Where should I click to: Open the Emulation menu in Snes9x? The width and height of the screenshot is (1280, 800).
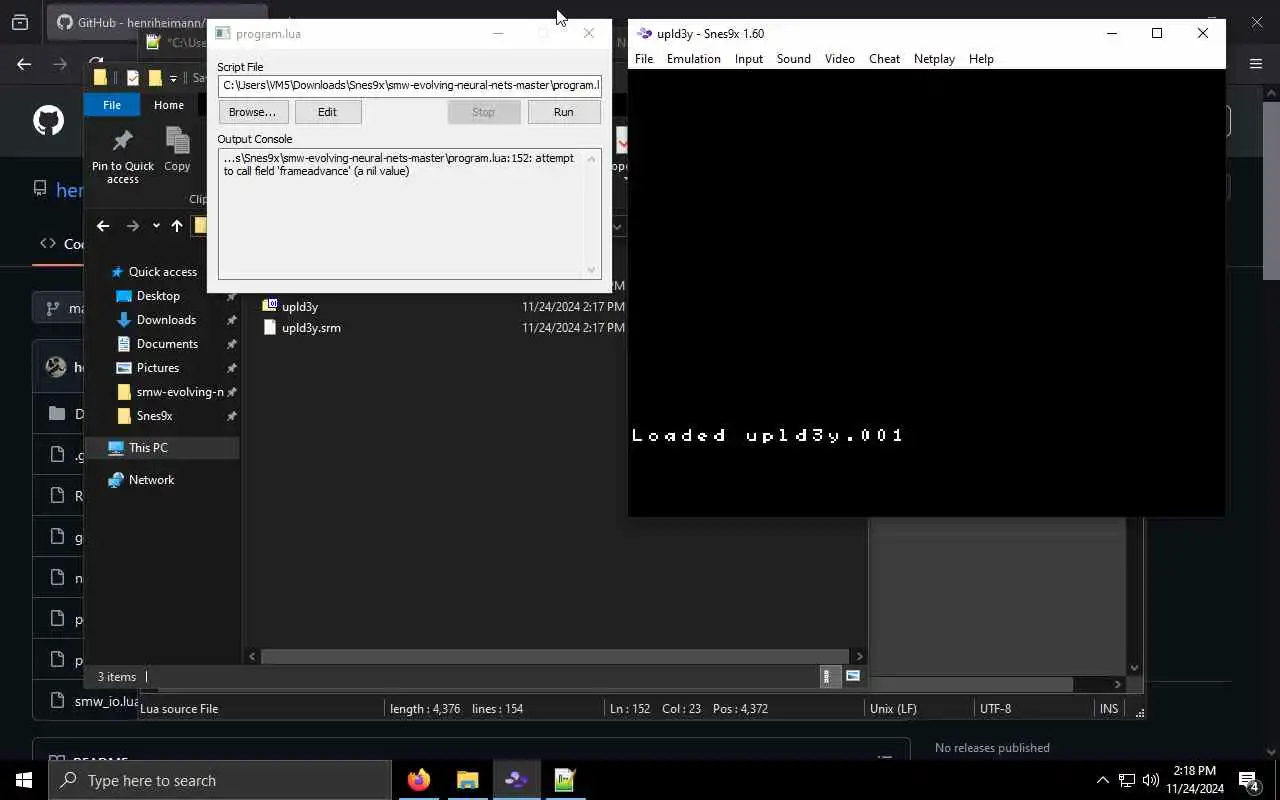693,59
